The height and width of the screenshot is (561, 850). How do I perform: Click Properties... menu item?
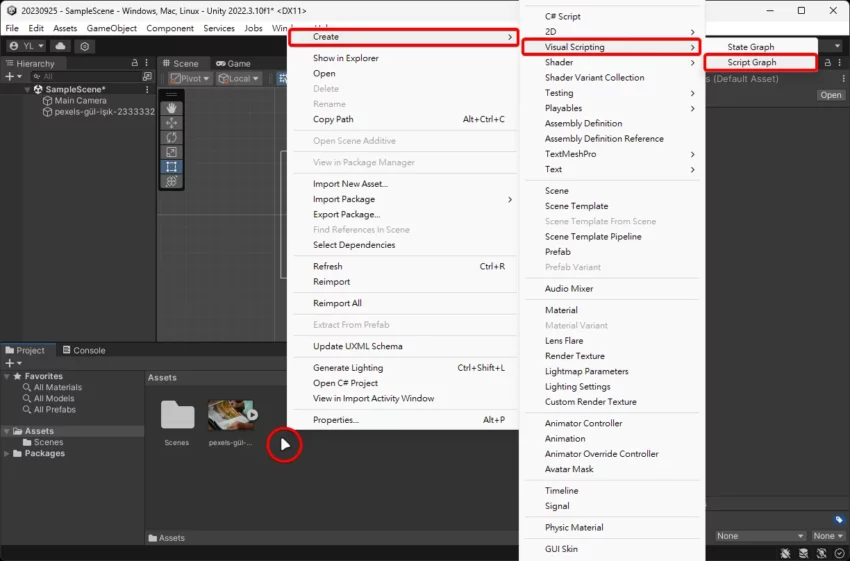(403, 420)
